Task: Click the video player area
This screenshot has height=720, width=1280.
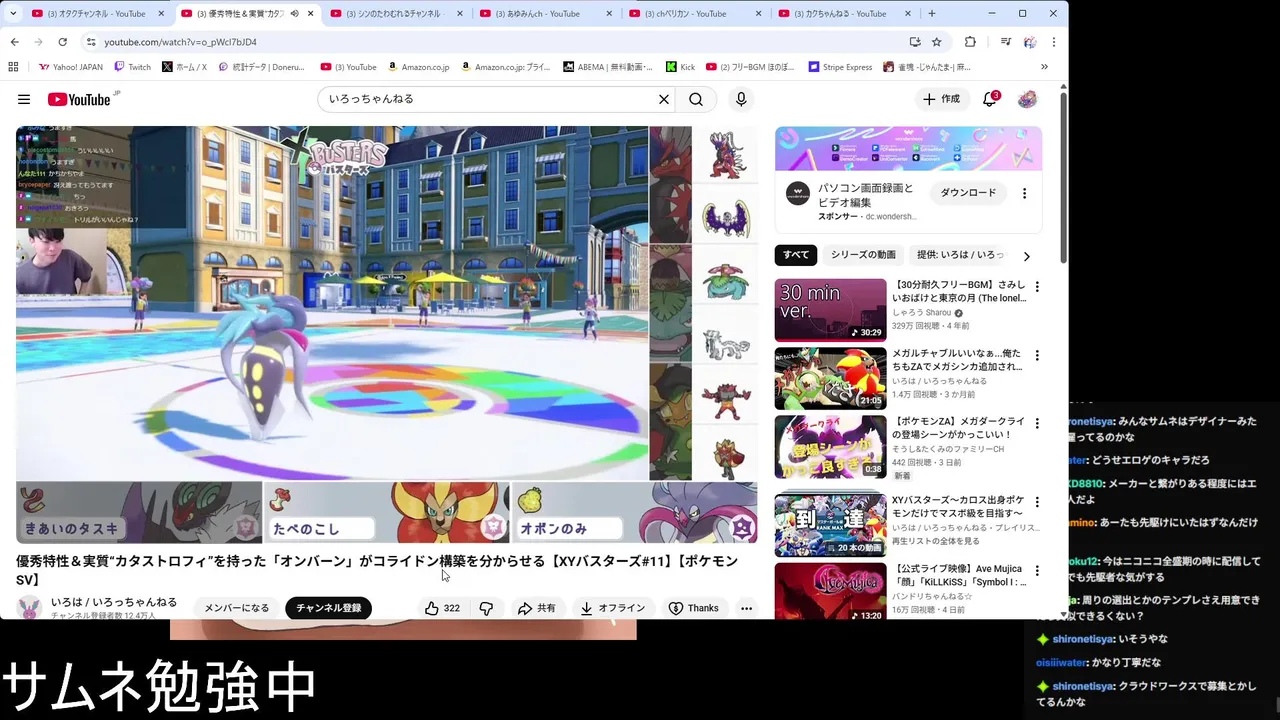Action: [x=386, y=335]
